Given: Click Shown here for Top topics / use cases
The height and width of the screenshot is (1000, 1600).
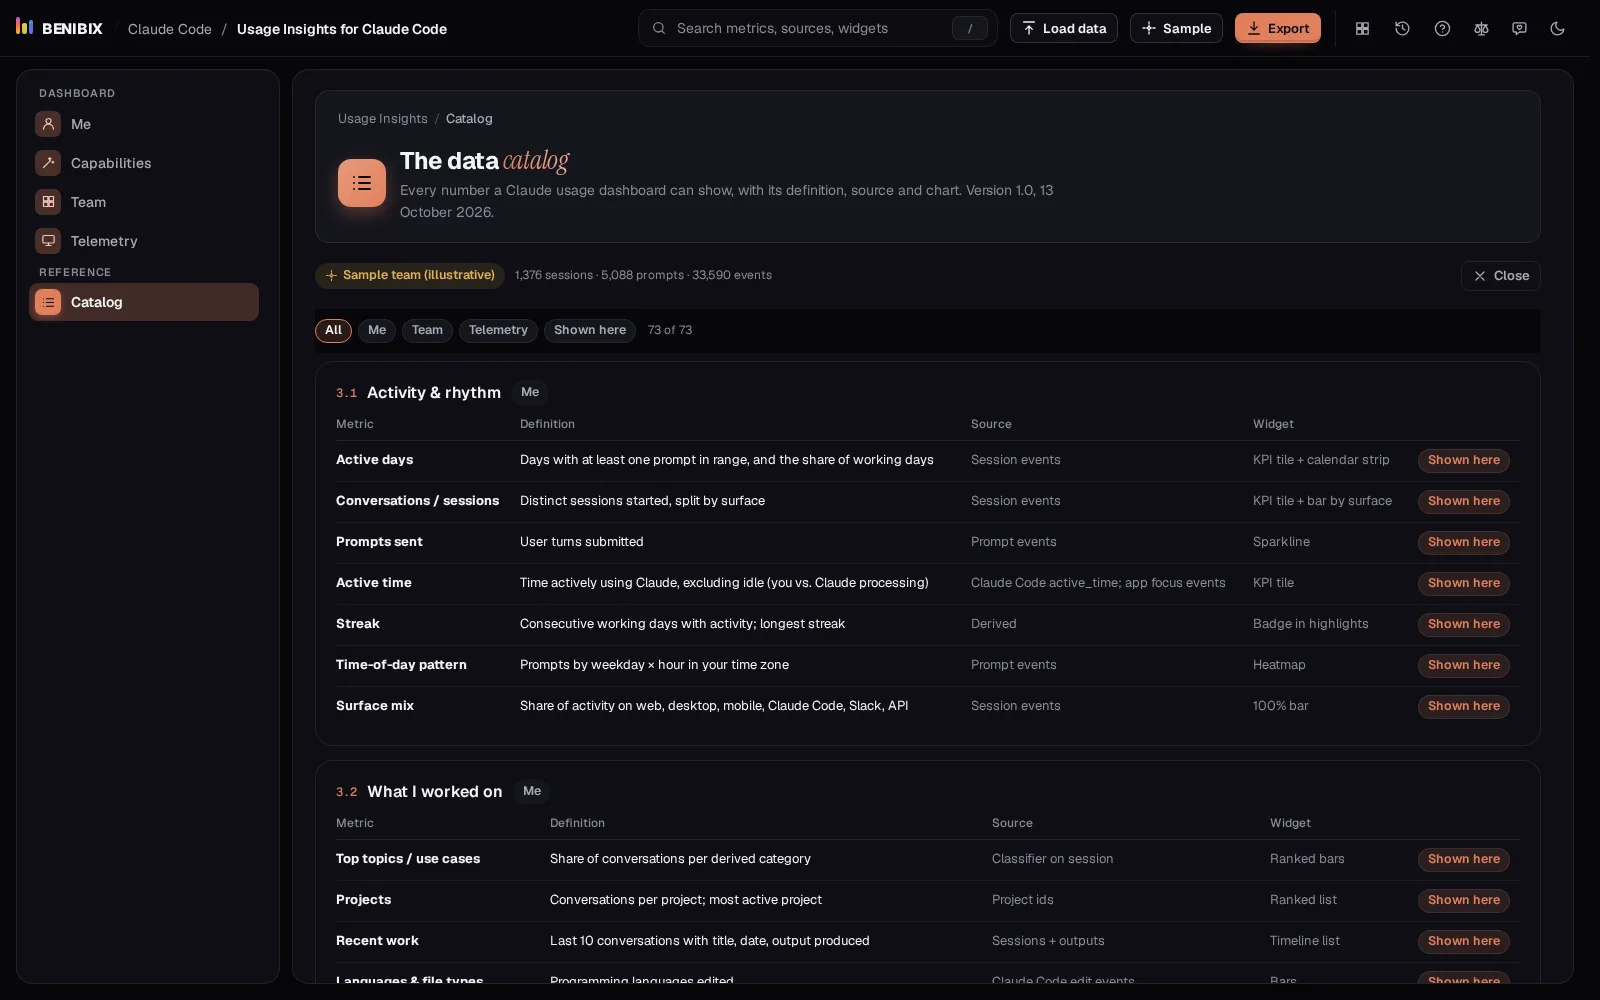Looking at the screenshot, I should [1464, 859].
